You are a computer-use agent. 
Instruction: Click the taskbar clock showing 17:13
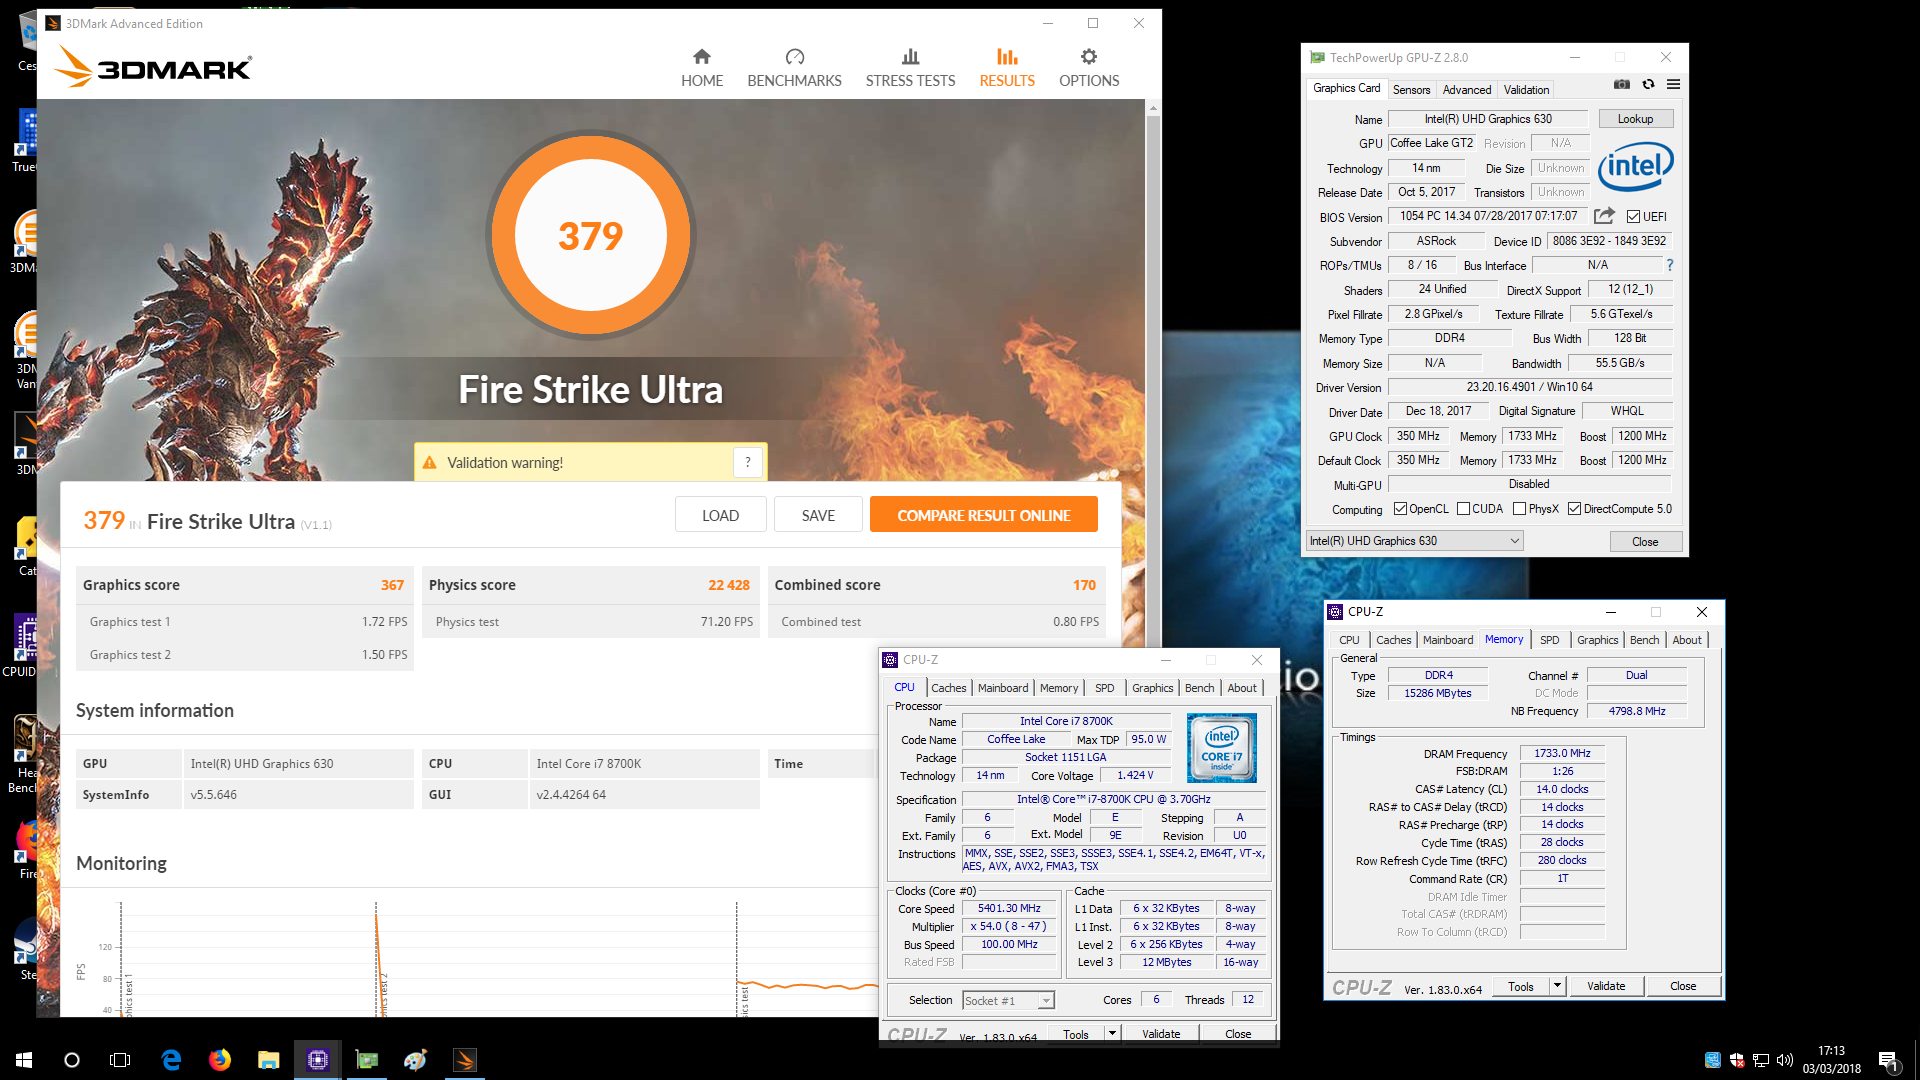point(1831,1060)
